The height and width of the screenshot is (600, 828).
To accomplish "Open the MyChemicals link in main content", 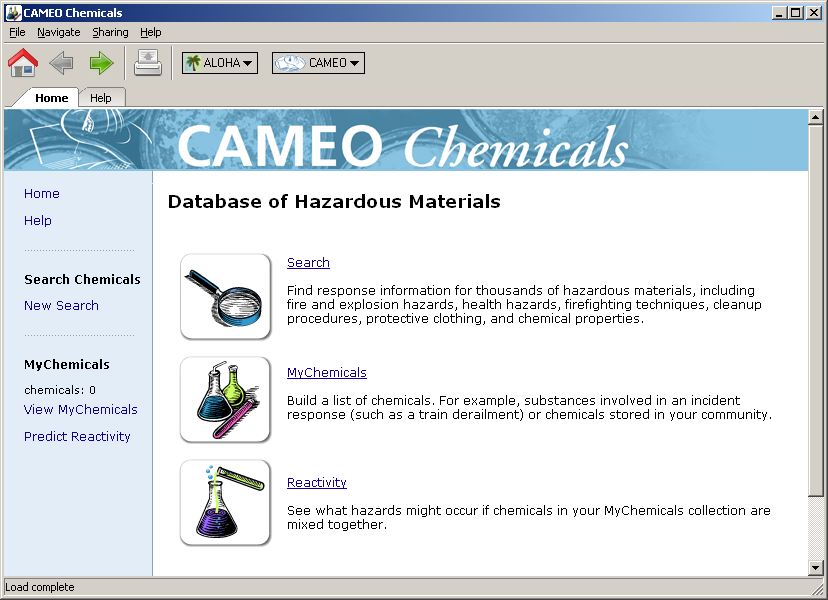I will point(327,372).
